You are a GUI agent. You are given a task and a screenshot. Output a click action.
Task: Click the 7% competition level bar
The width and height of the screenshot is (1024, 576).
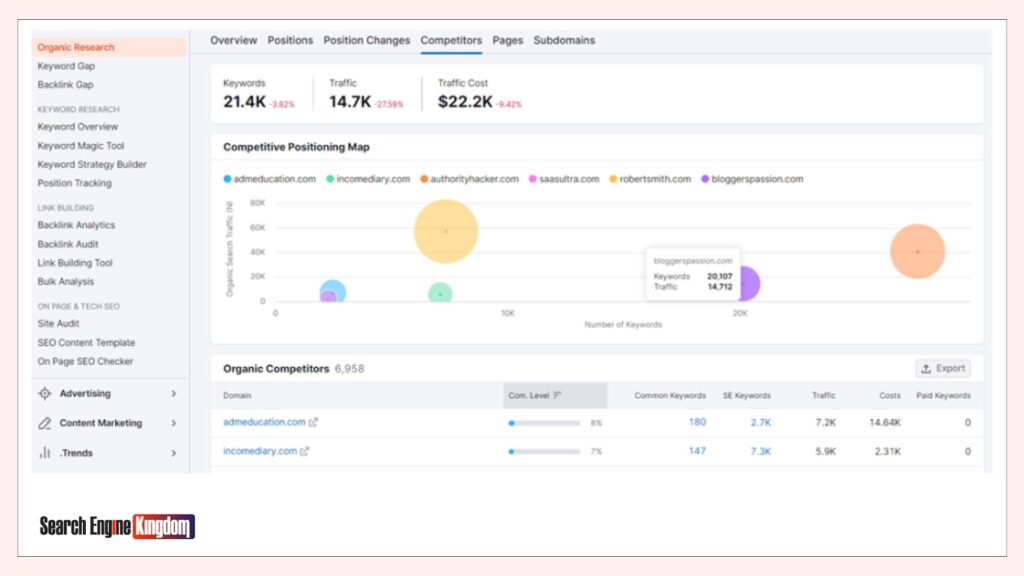coord(544,452)
